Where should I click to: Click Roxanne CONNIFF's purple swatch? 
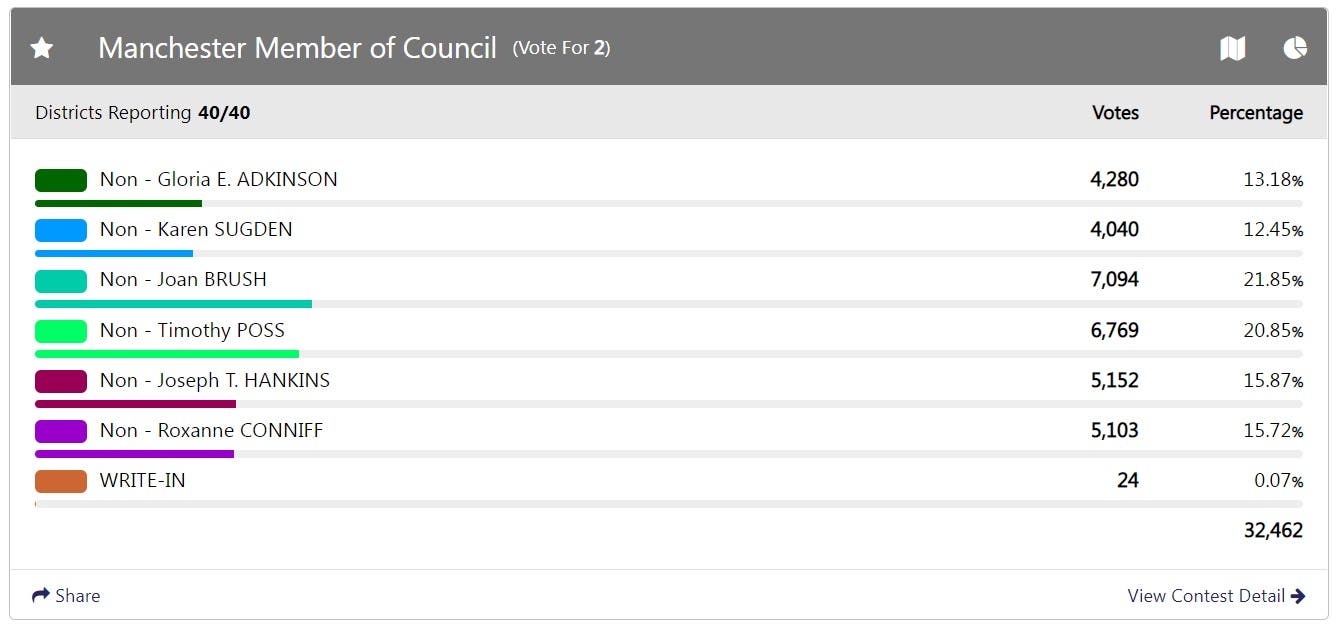pos(61,431)
